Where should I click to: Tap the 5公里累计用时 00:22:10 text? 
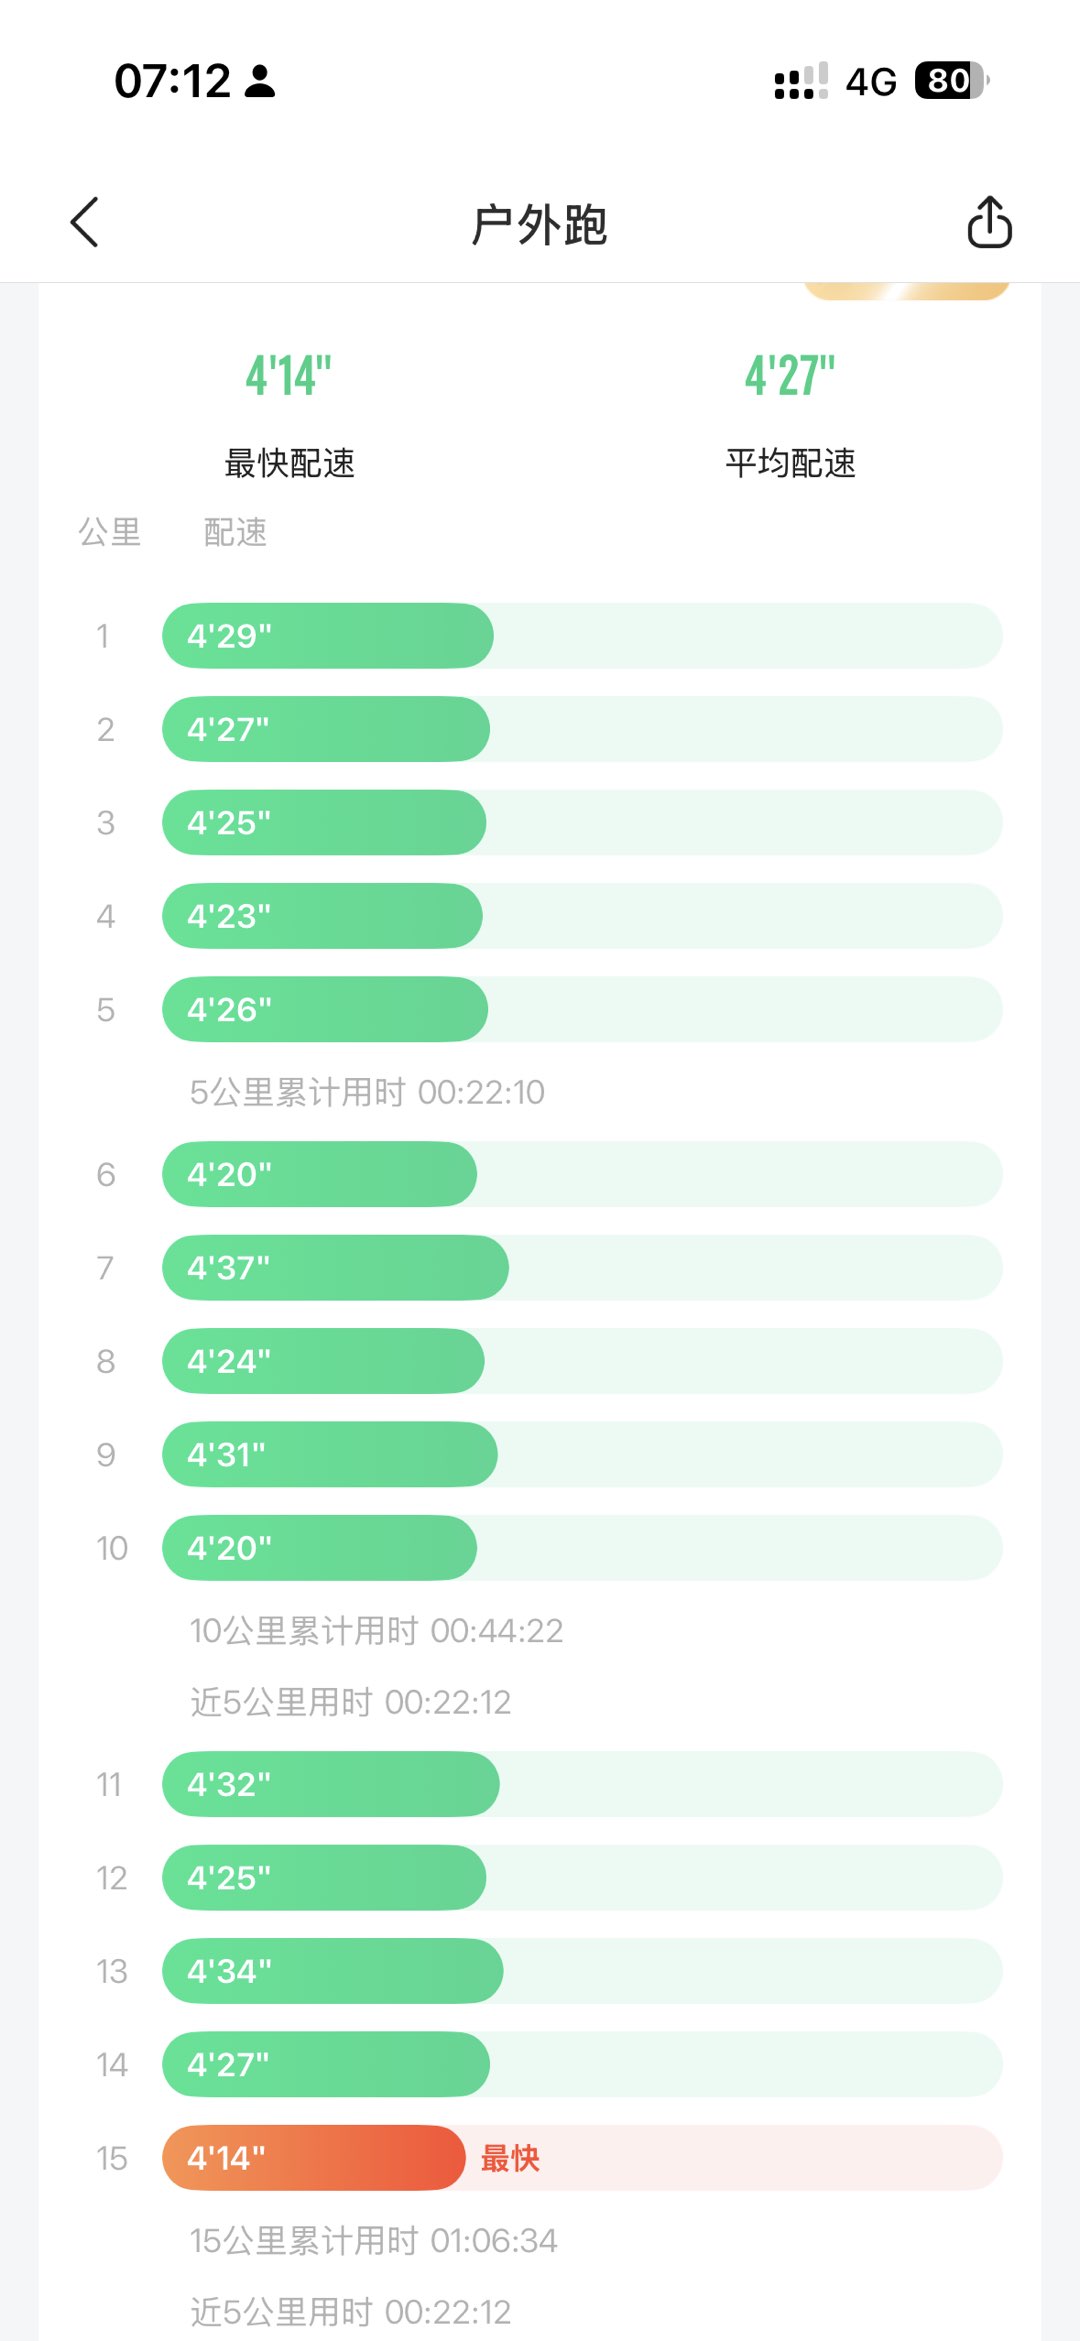[367, 1092]
